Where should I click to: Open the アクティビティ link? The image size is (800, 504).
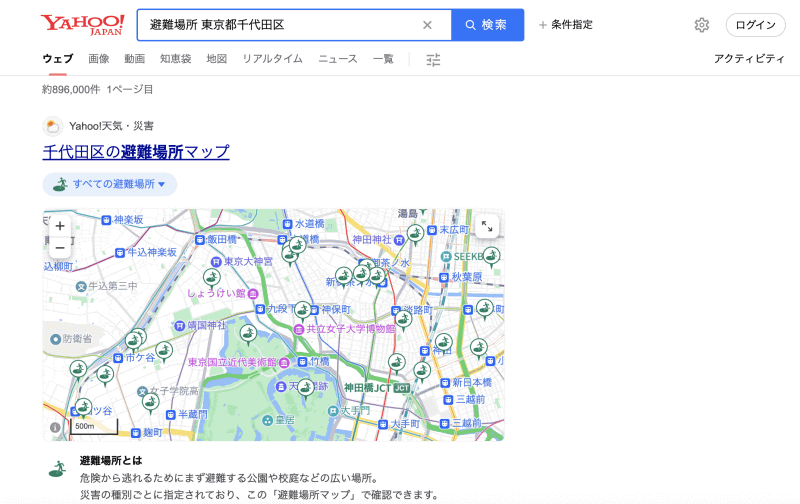749,59
